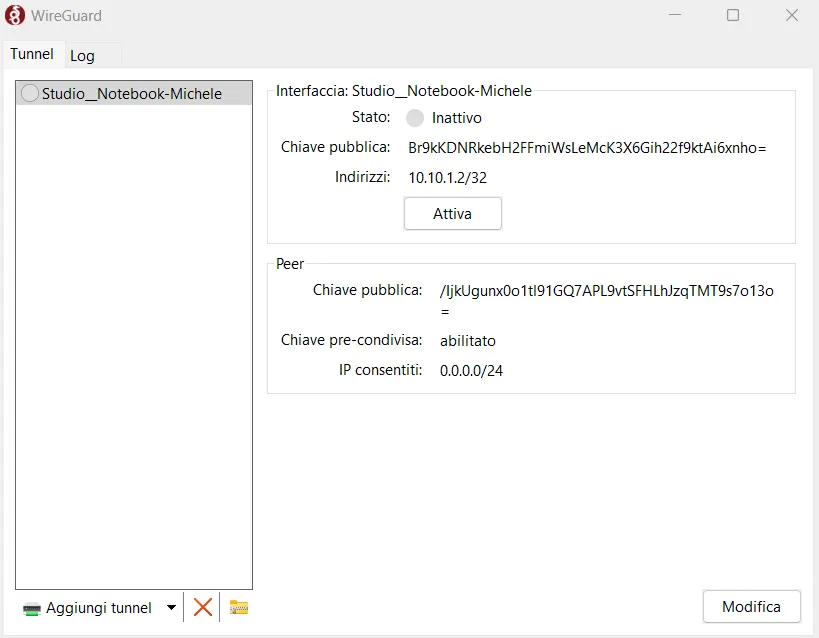The image size is (819, 638).
Task: Select the Studio__Notebook-Michele tunnel entry
Action: pos(130,92)
